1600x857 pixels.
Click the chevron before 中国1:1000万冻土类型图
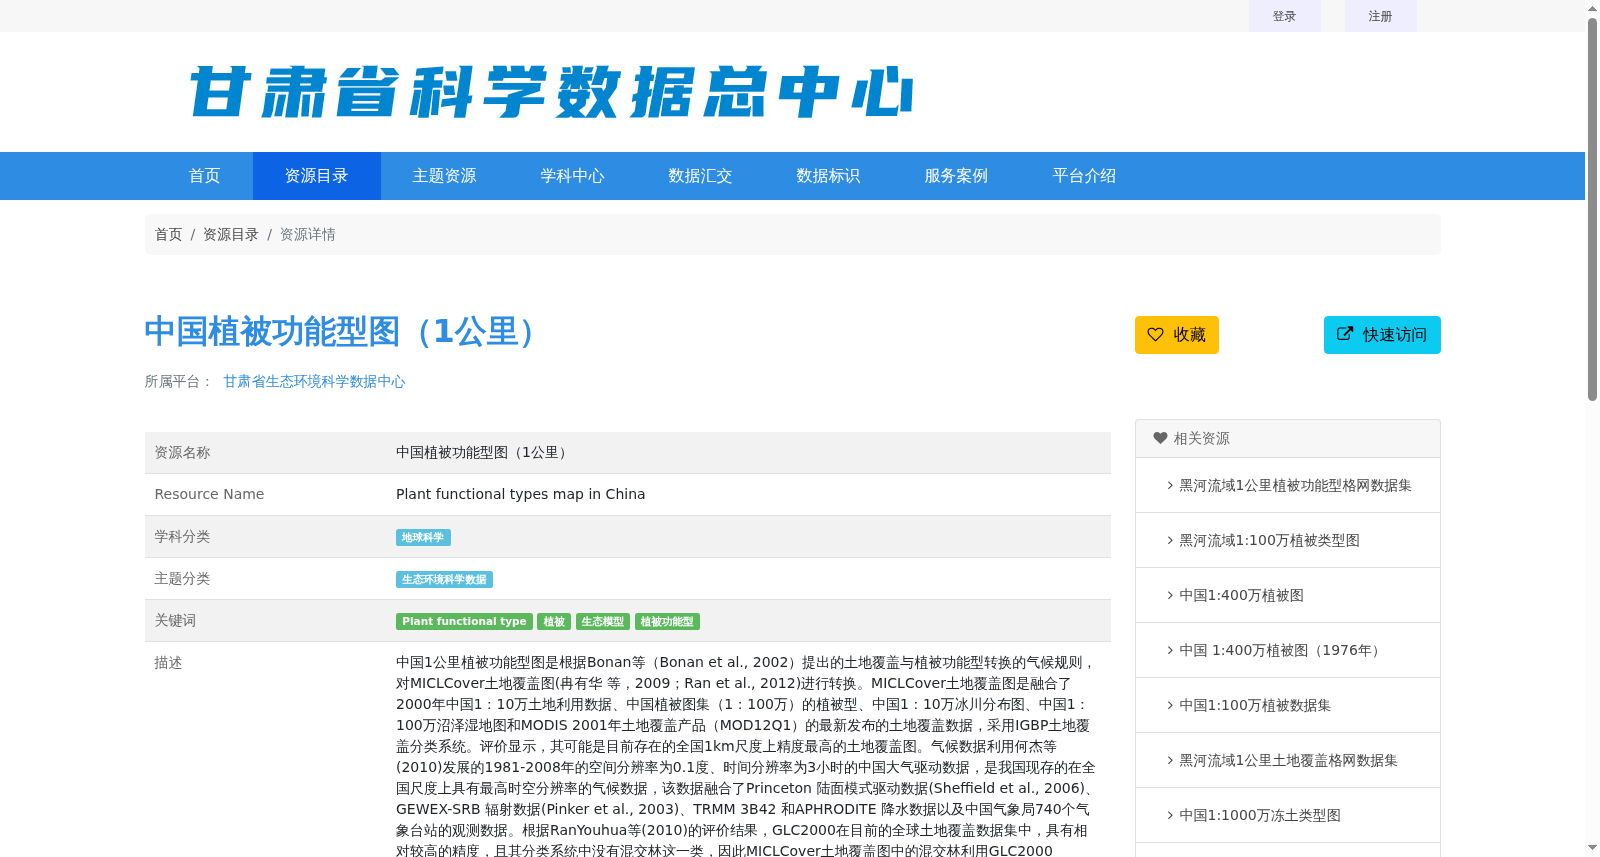click(1170, 815)
